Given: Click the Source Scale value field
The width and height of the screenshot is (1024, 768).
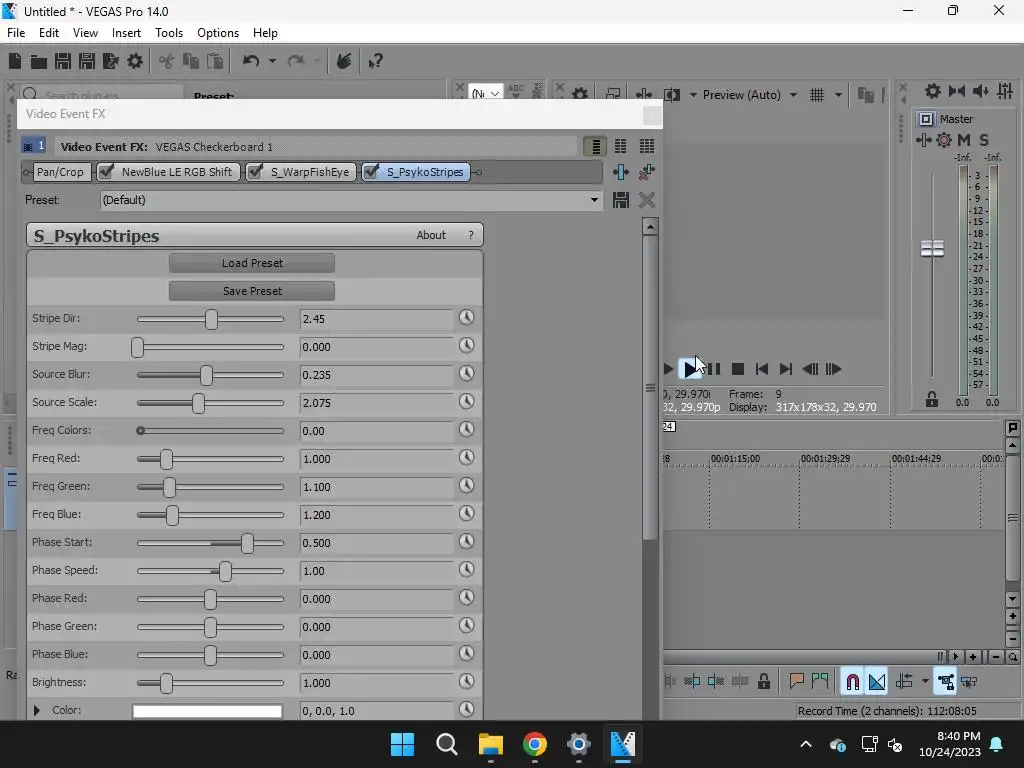Looking at the screenshot, I should [376, 403].
